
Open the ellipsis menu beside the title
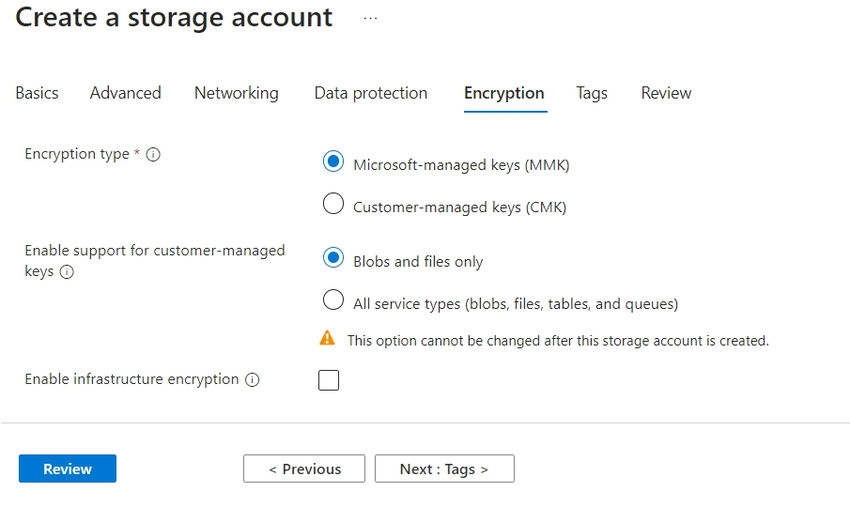(x=370, y=18)
